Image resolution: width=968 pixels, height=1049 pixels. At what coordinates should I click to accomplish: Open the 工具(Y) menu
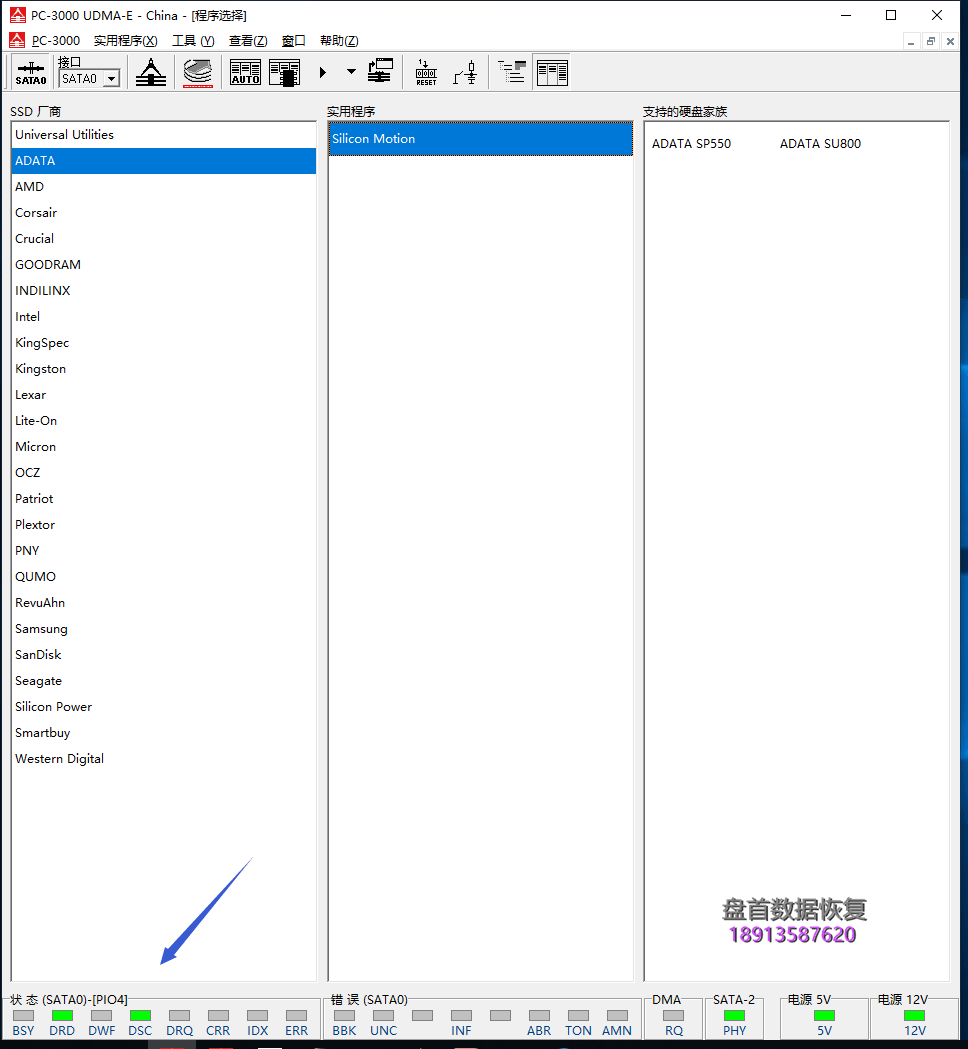tap(193, 41)
